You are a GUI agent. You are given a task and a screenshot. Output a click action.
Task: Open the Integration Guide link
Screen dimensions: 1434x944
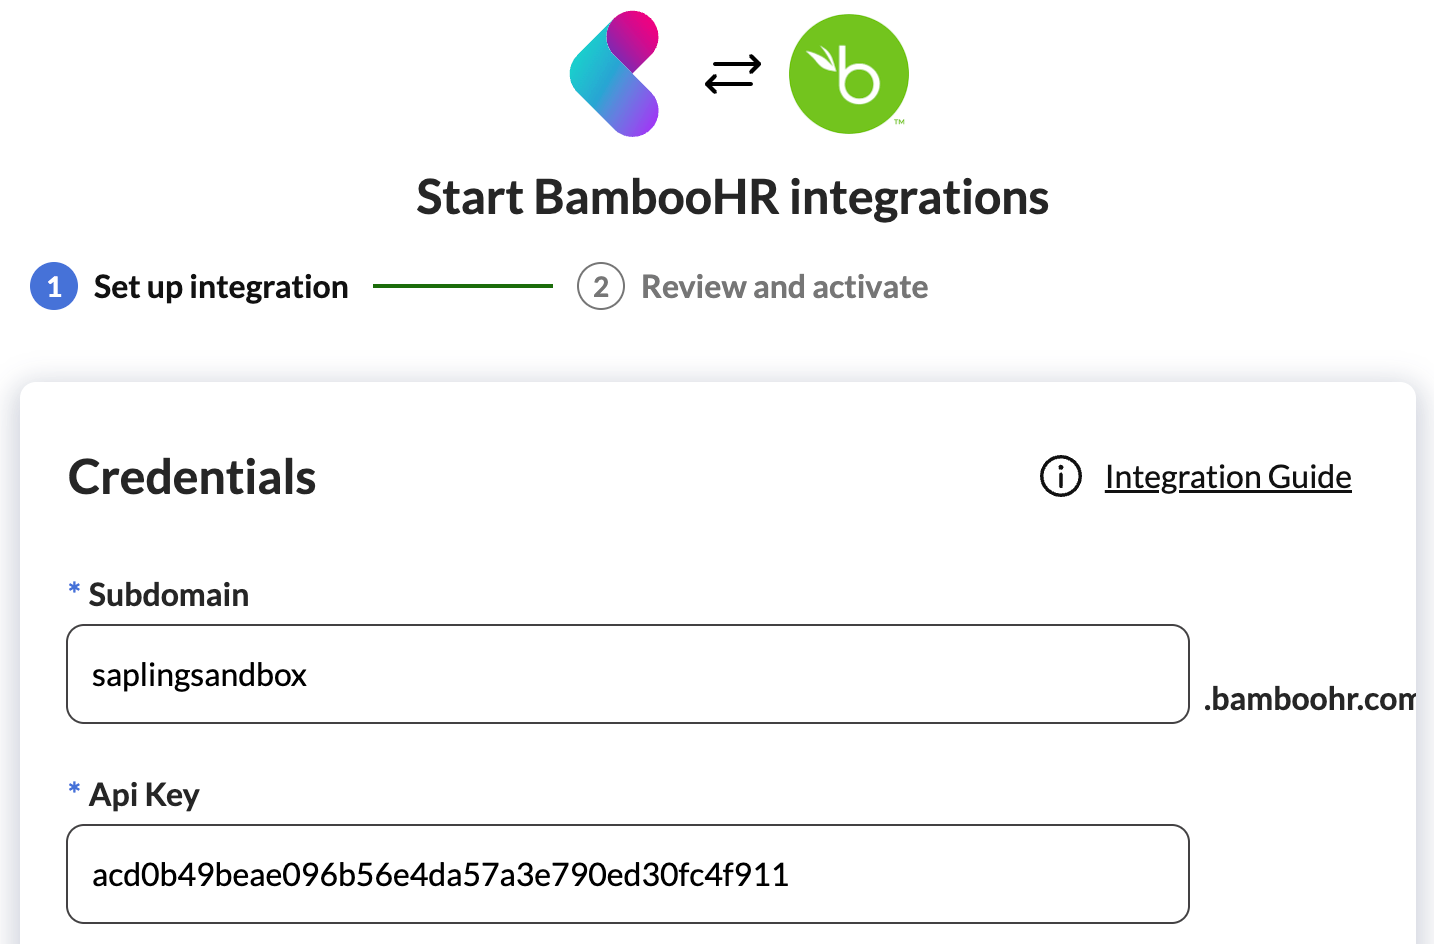click(x=1227, y=477)
